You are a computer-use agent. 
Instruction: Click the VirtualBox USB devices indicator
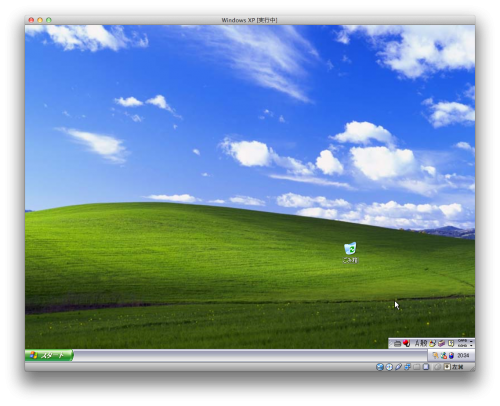398,367
